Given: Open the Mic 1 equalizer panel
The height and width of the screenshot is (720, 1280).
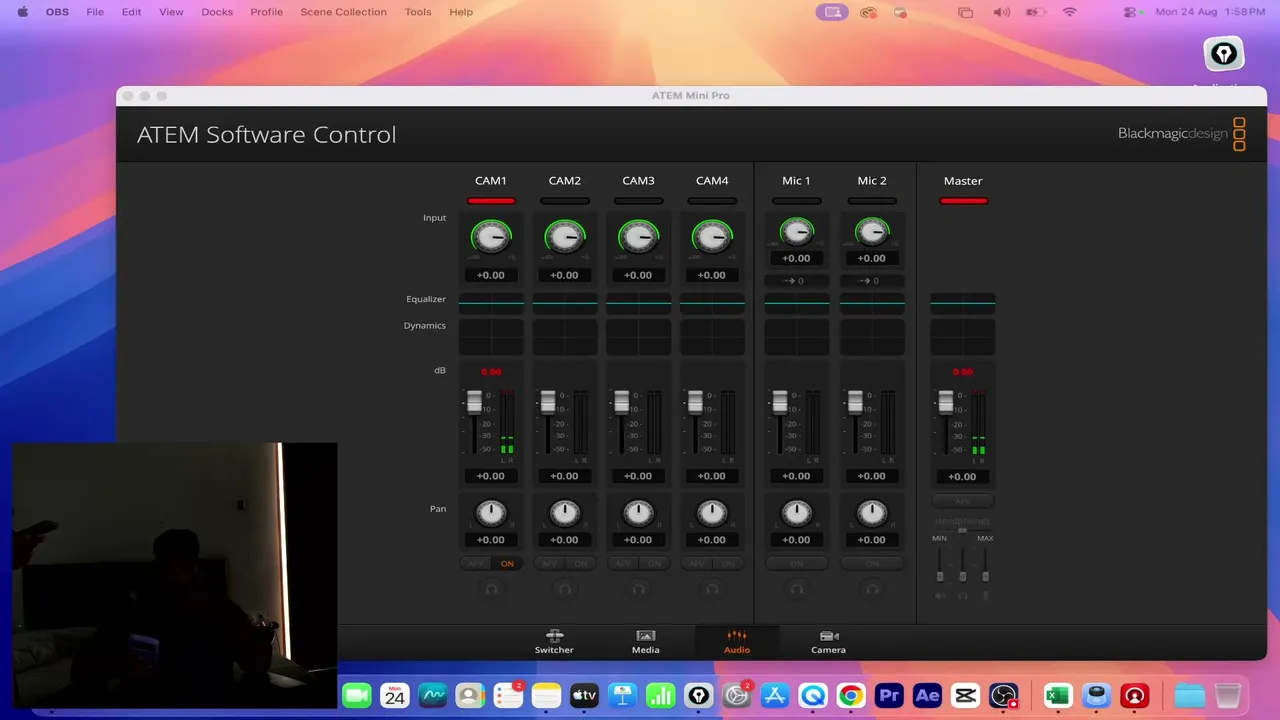Looking at the screenshot, I should click(x=797, y=302).
